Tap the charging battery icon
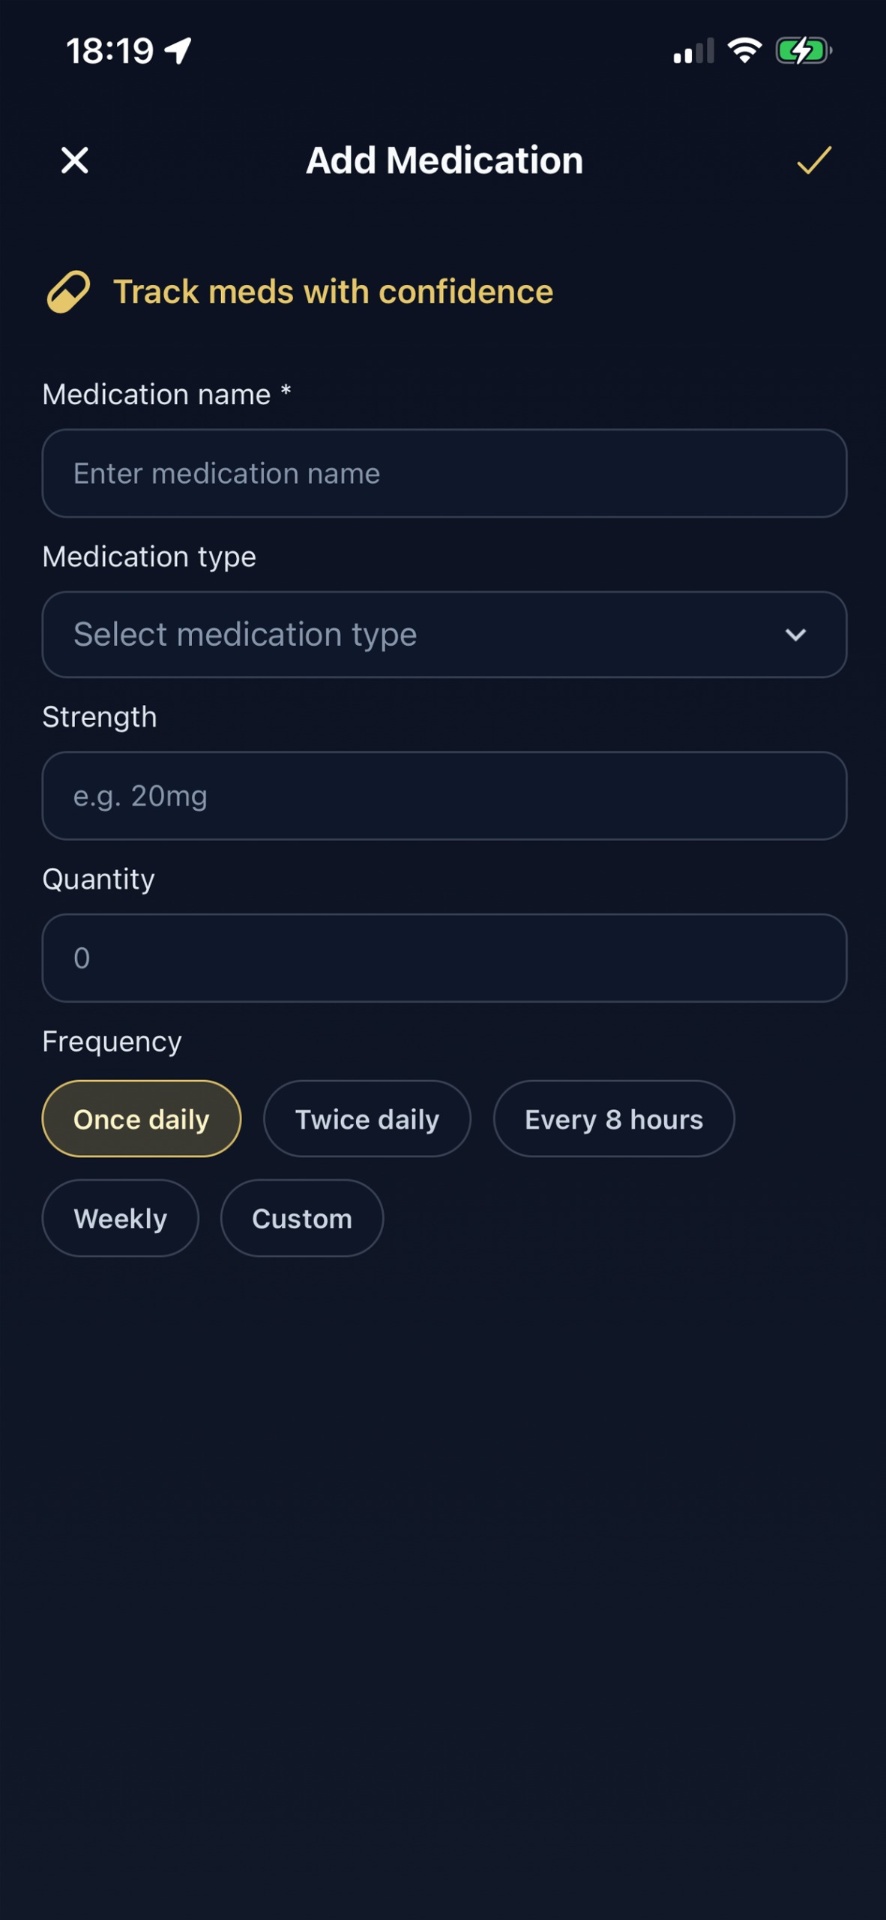This screenshot has height=1920, width=886. coord(803,50)
